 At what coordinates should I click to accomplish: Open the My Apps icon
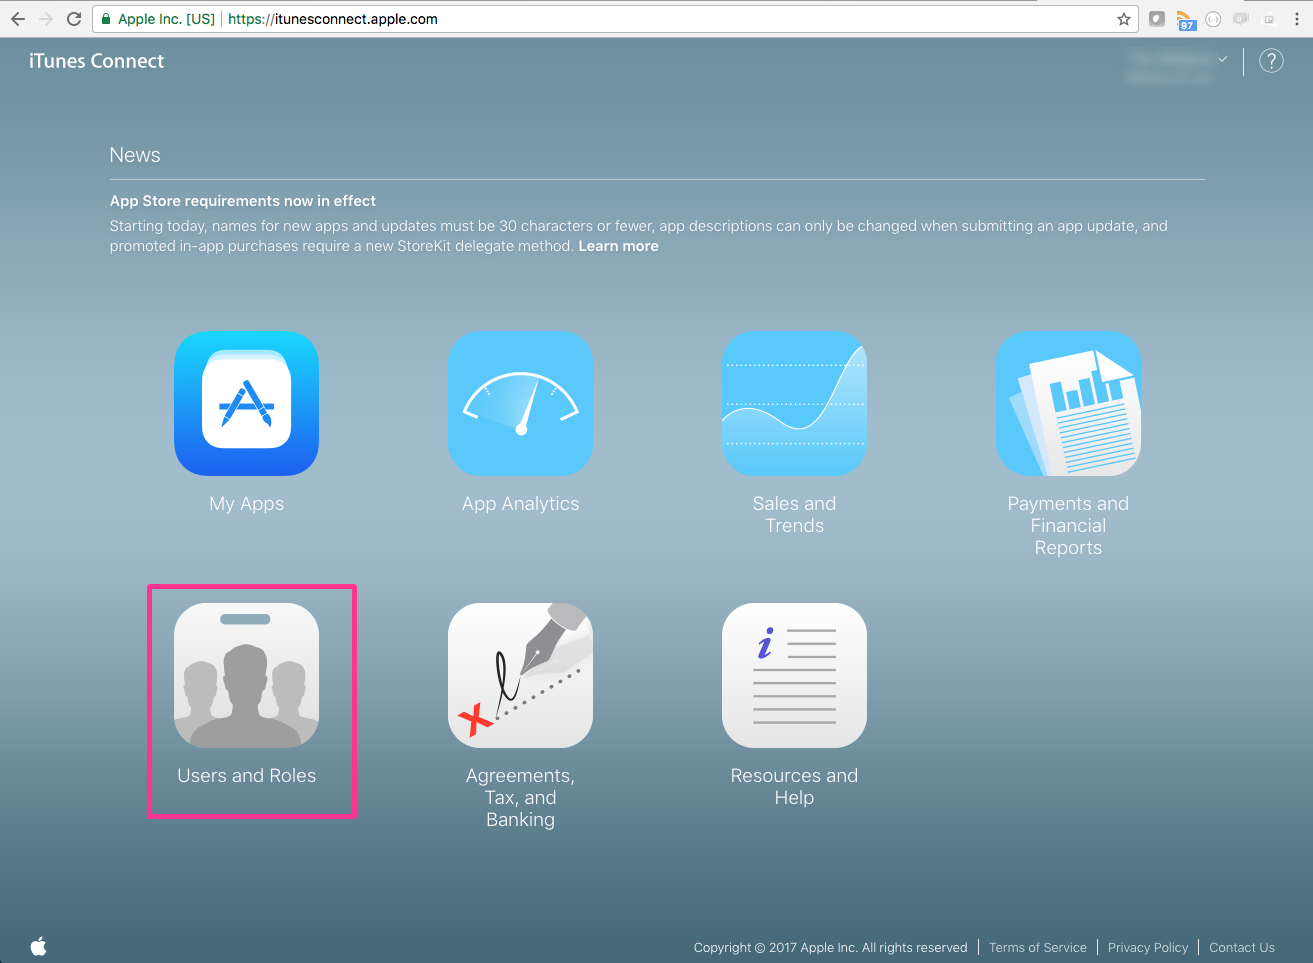point(246,403)
